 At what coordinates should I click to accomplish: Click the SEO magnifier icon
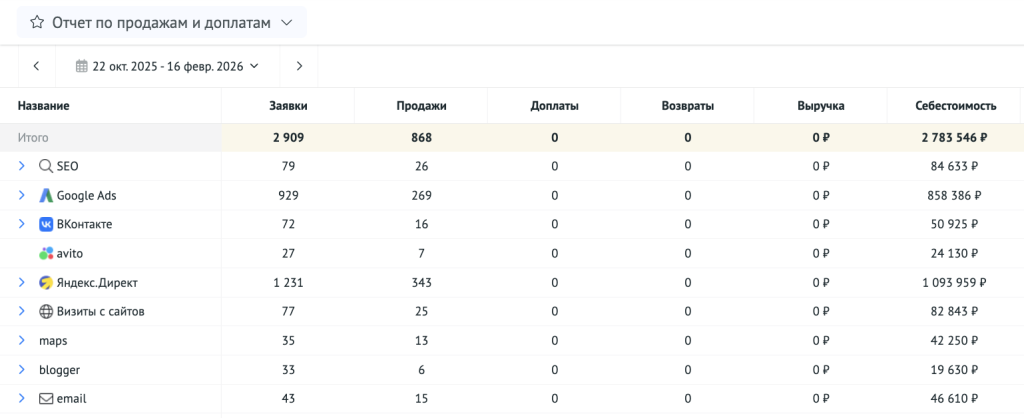pos(45,167)
